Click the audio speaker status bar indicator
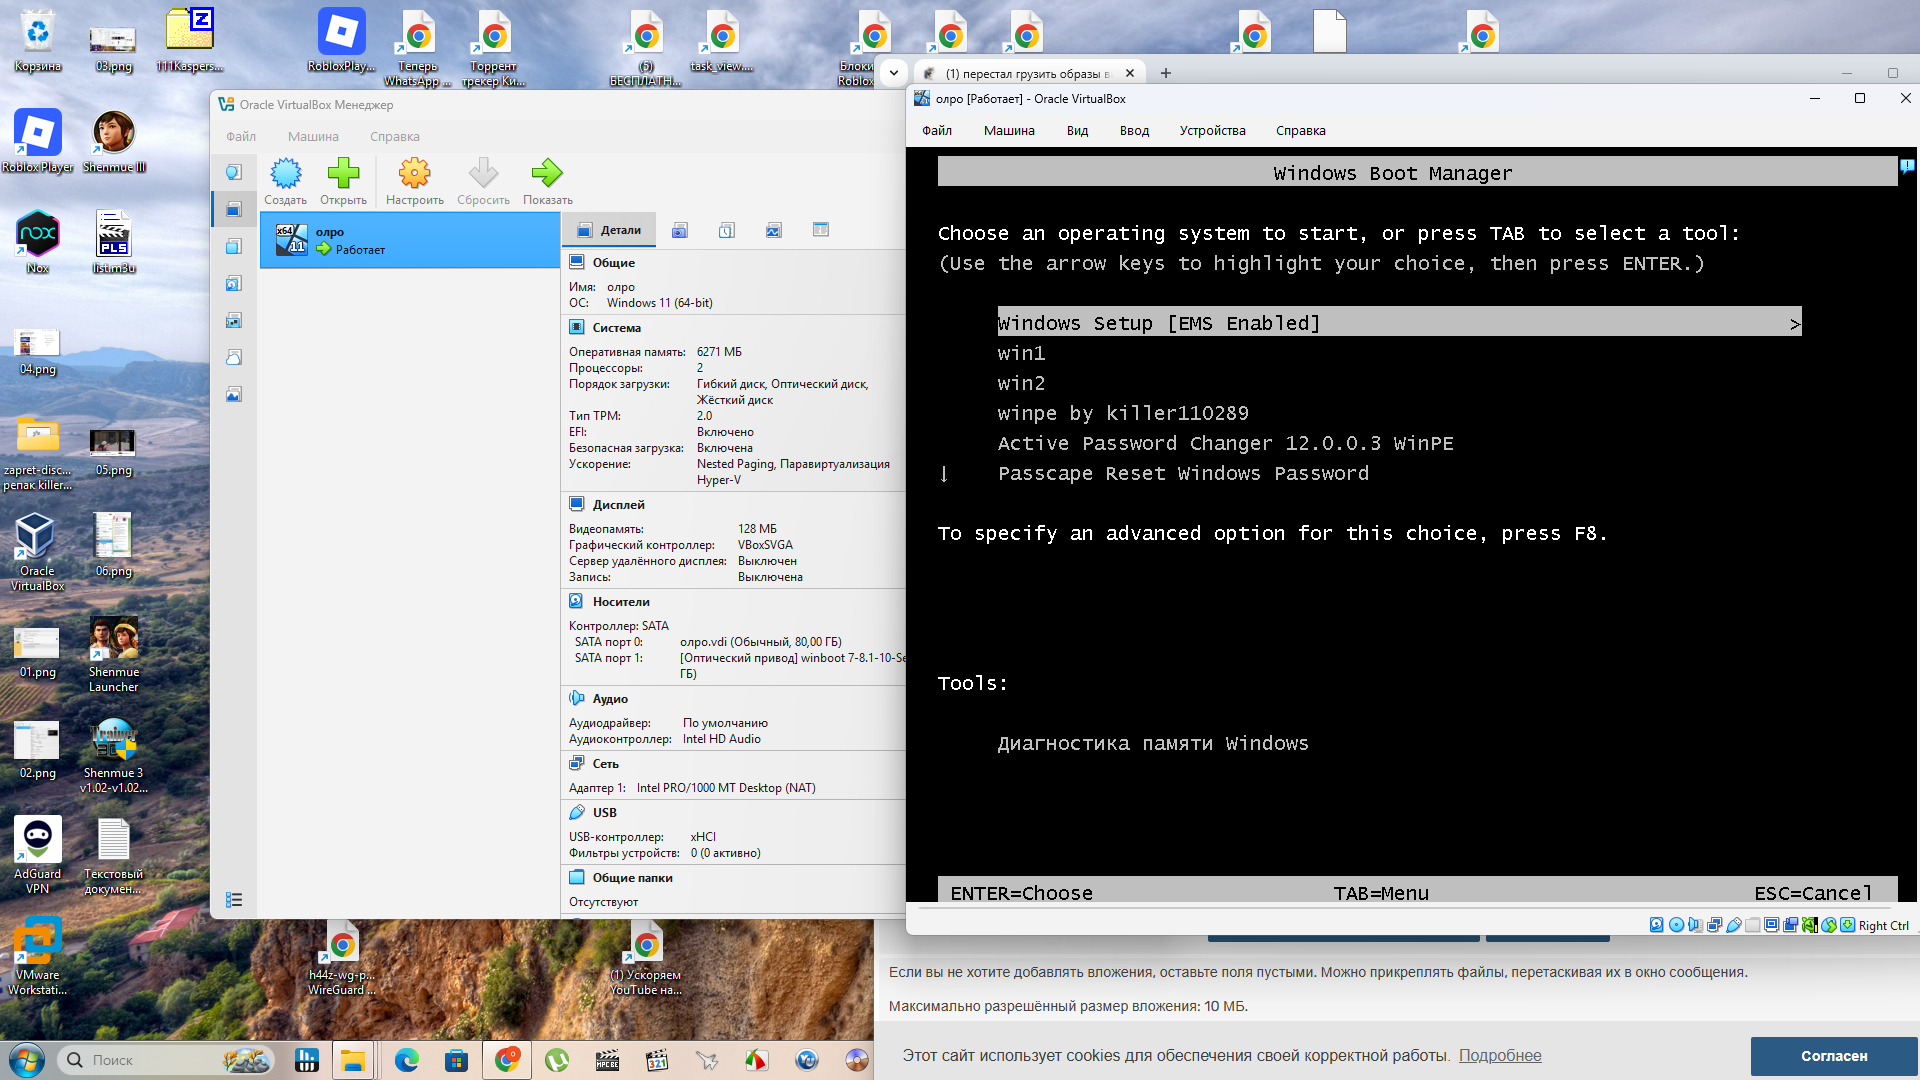The height and width of the screenshot is (1080, 1920). tap(1695, 925)
